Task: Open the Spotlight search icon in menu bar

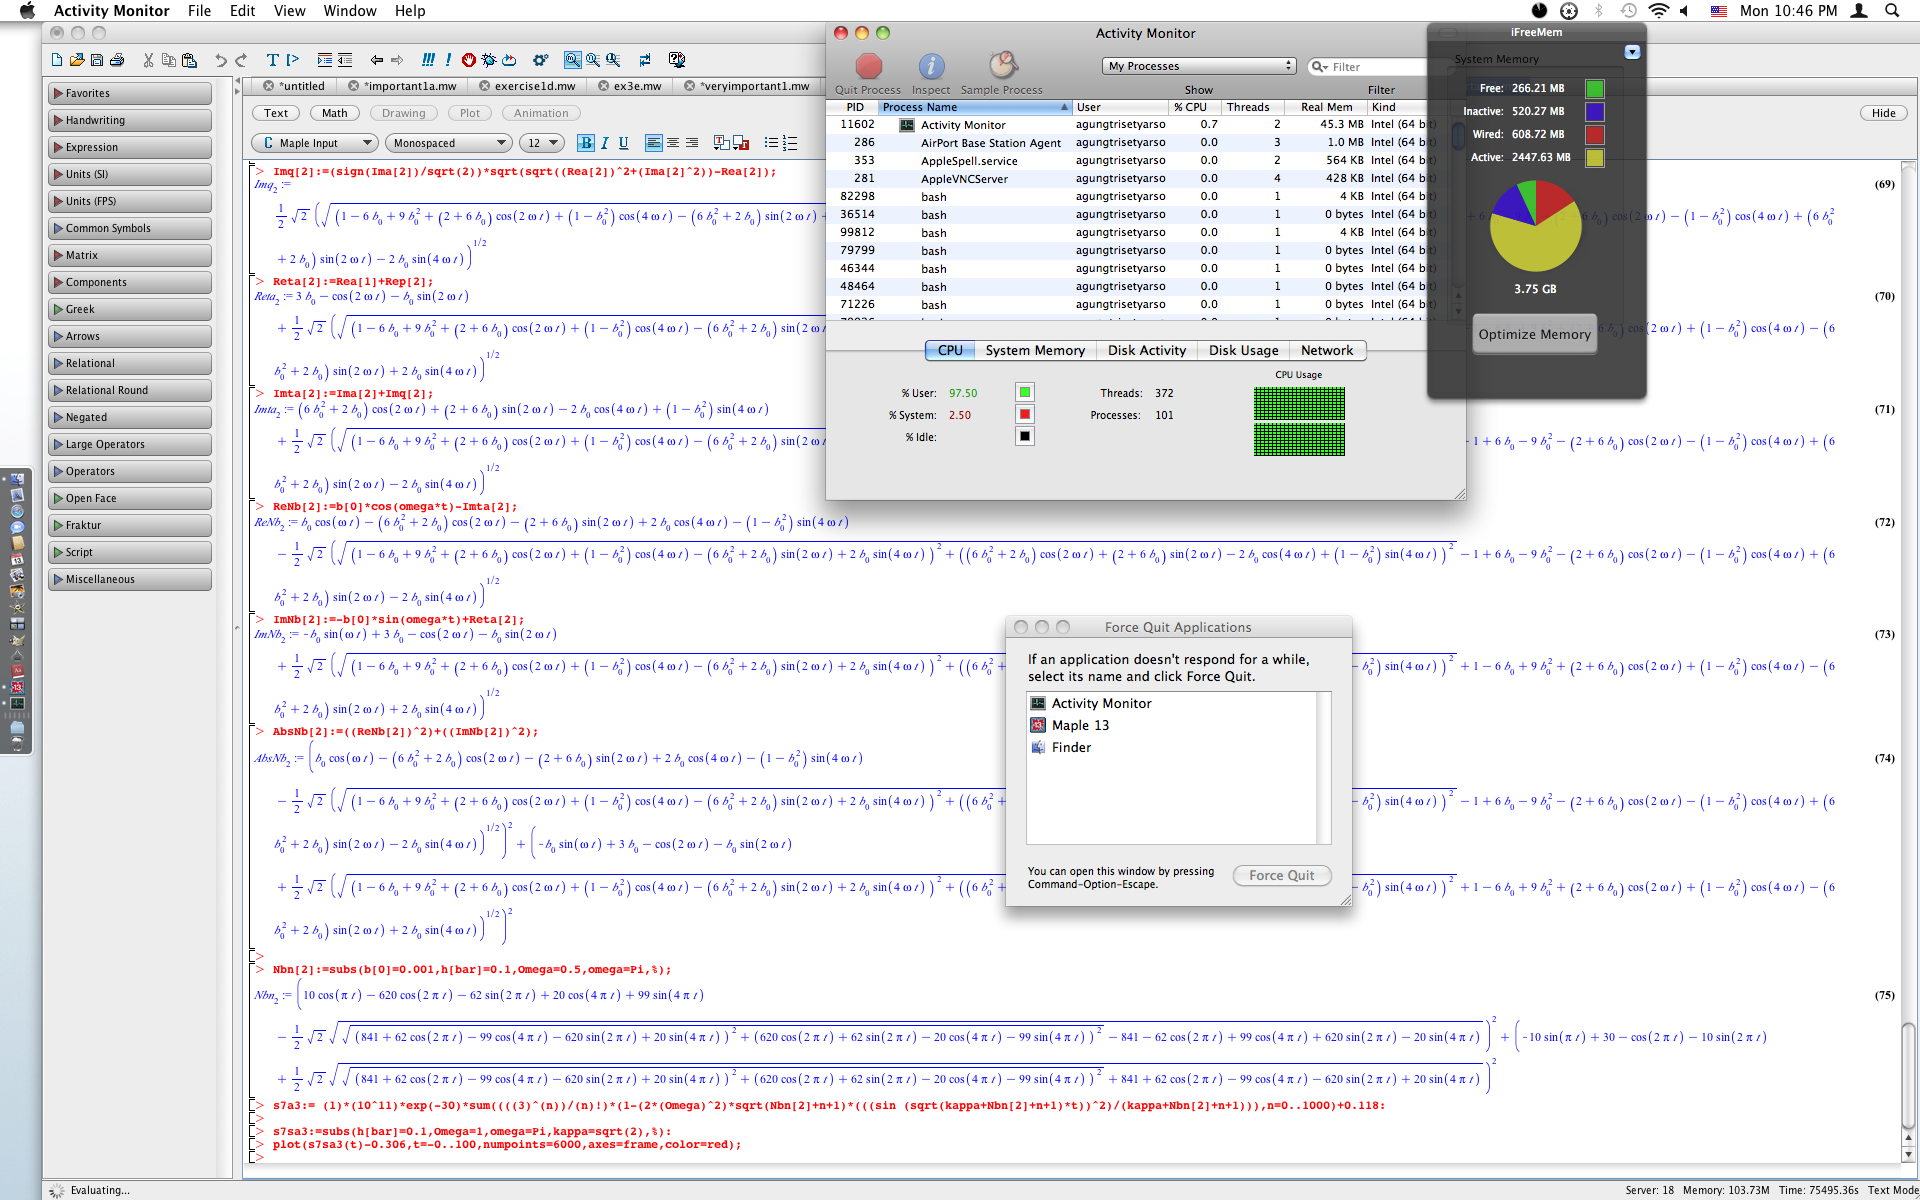Action: click(1892, 11)
